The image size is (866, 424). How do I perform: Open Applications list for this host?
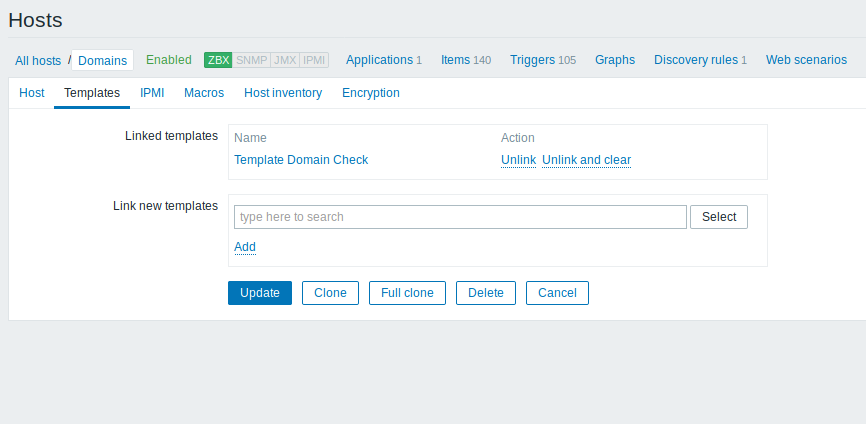click(x=379, y=60)
